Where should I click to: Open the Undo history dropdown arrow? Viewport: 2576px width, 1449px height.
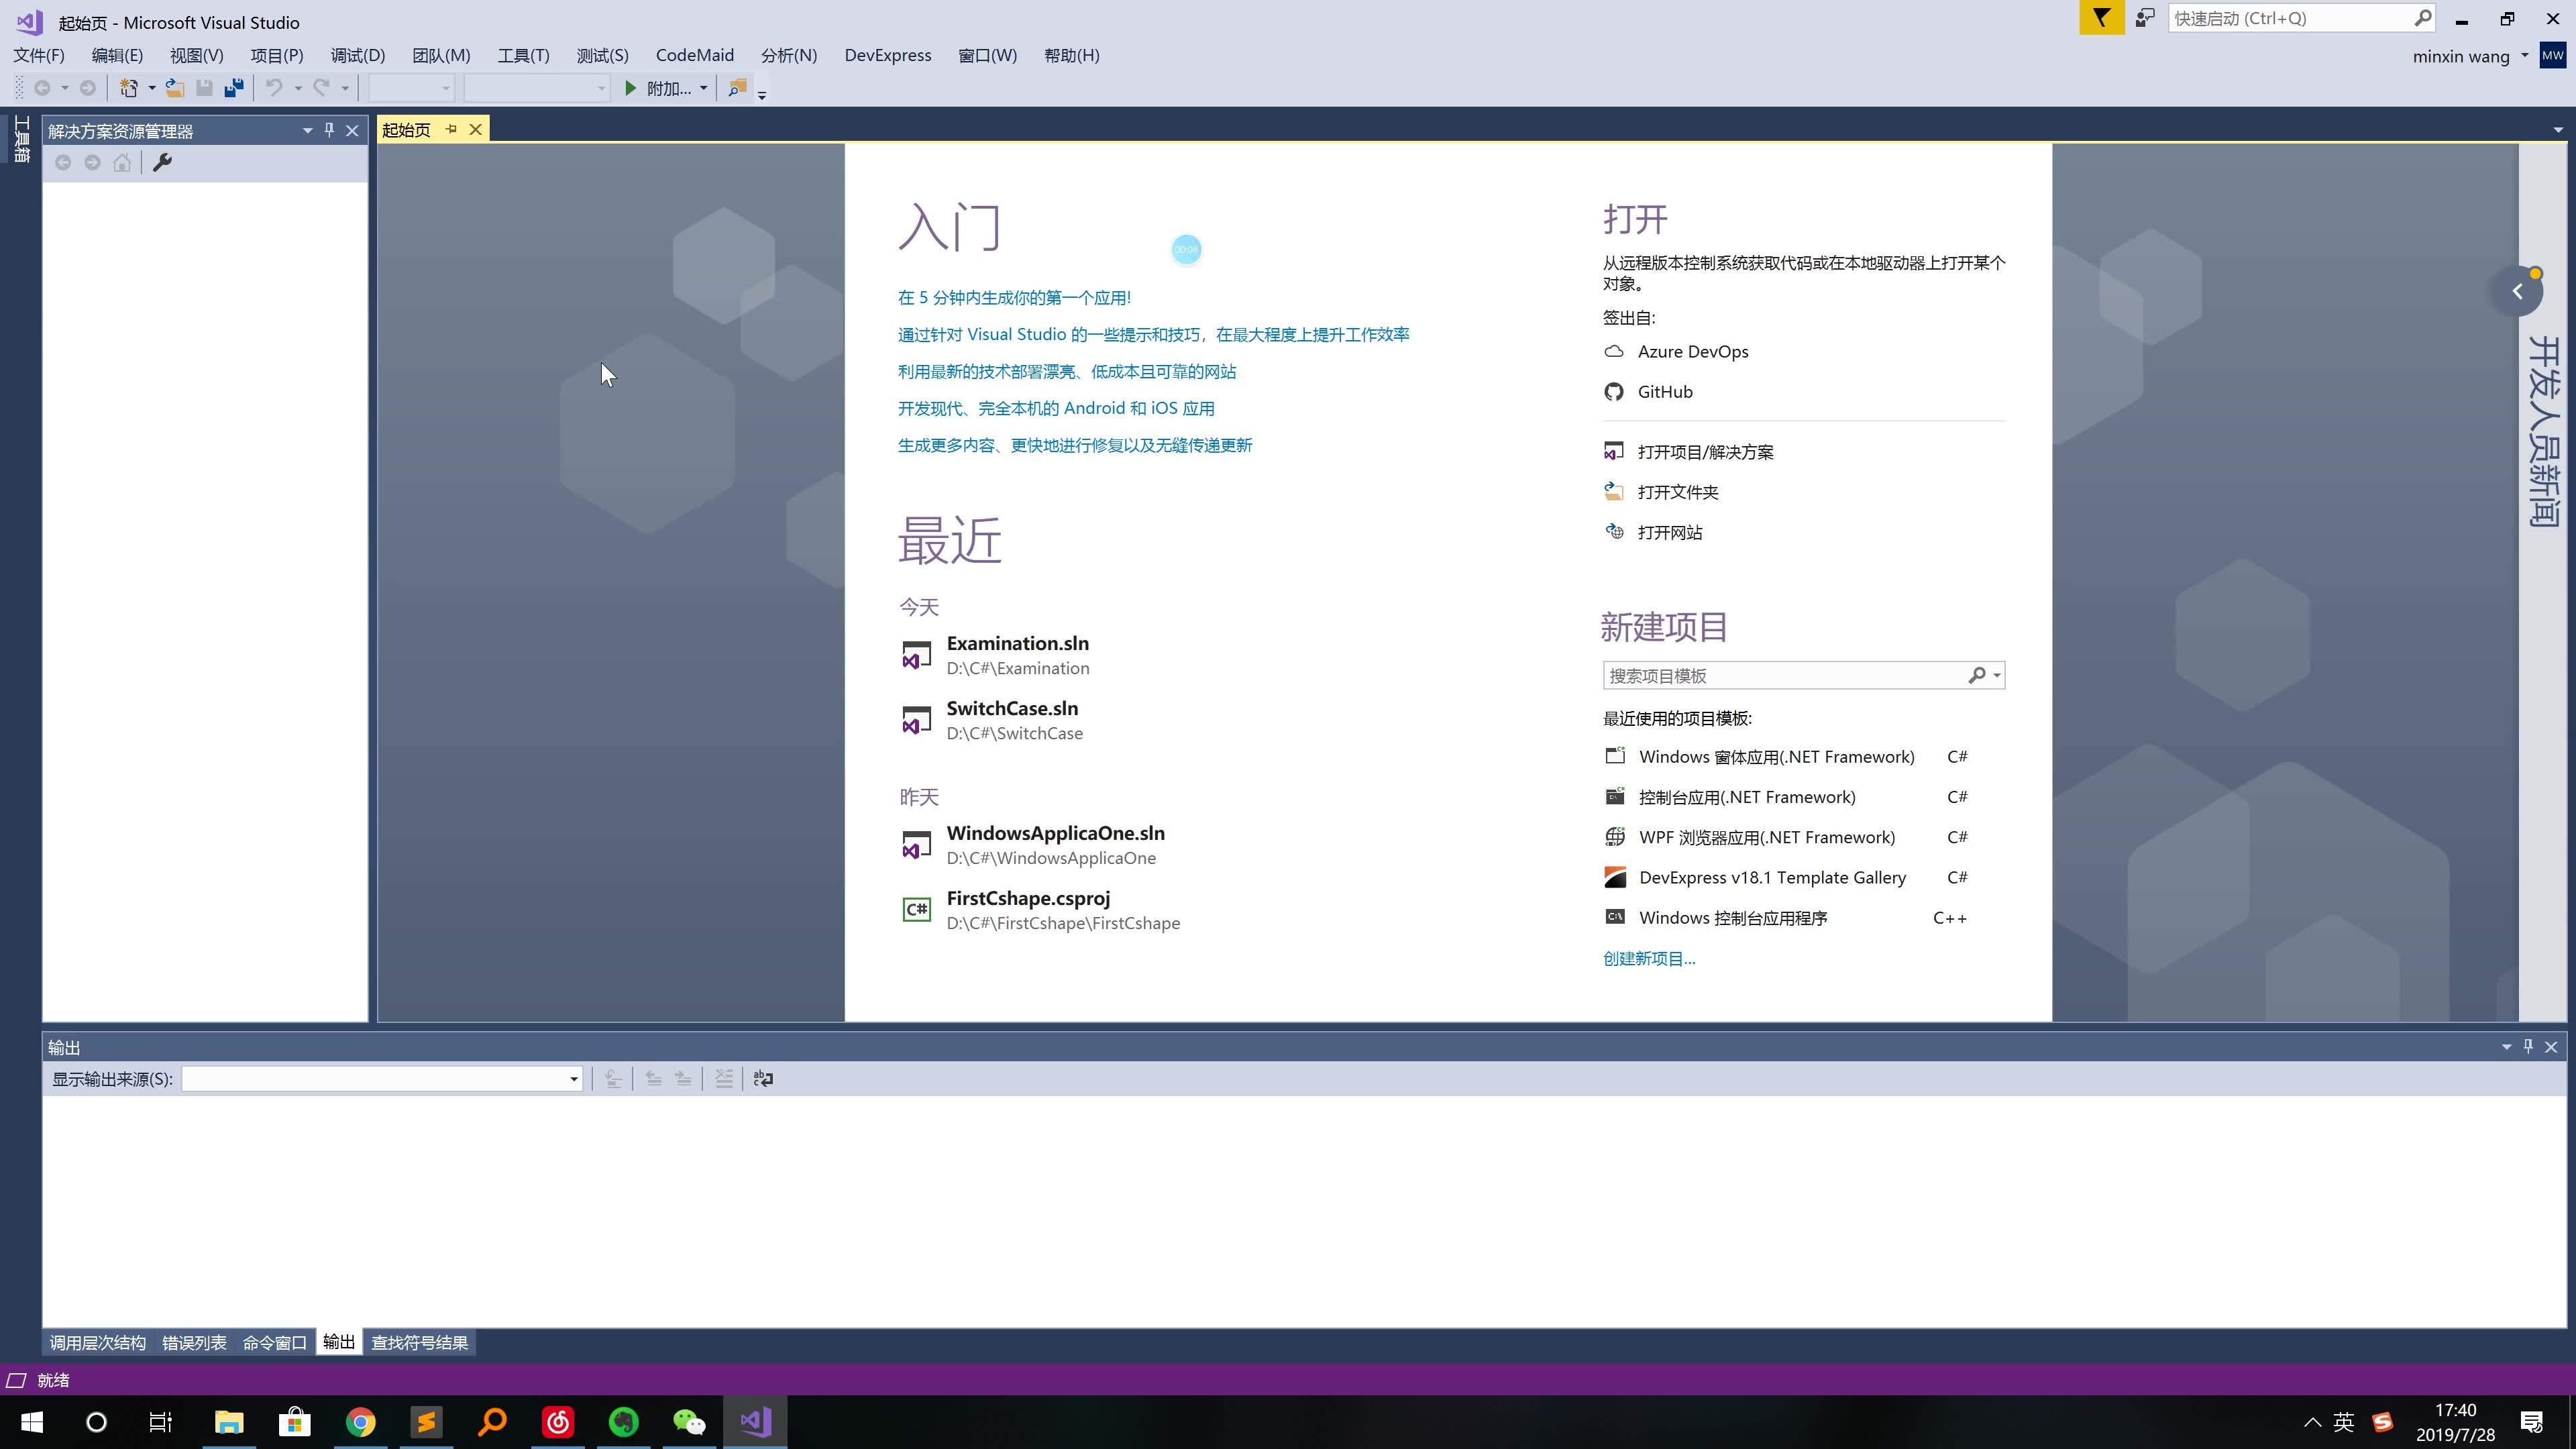(x=298, y=88)
